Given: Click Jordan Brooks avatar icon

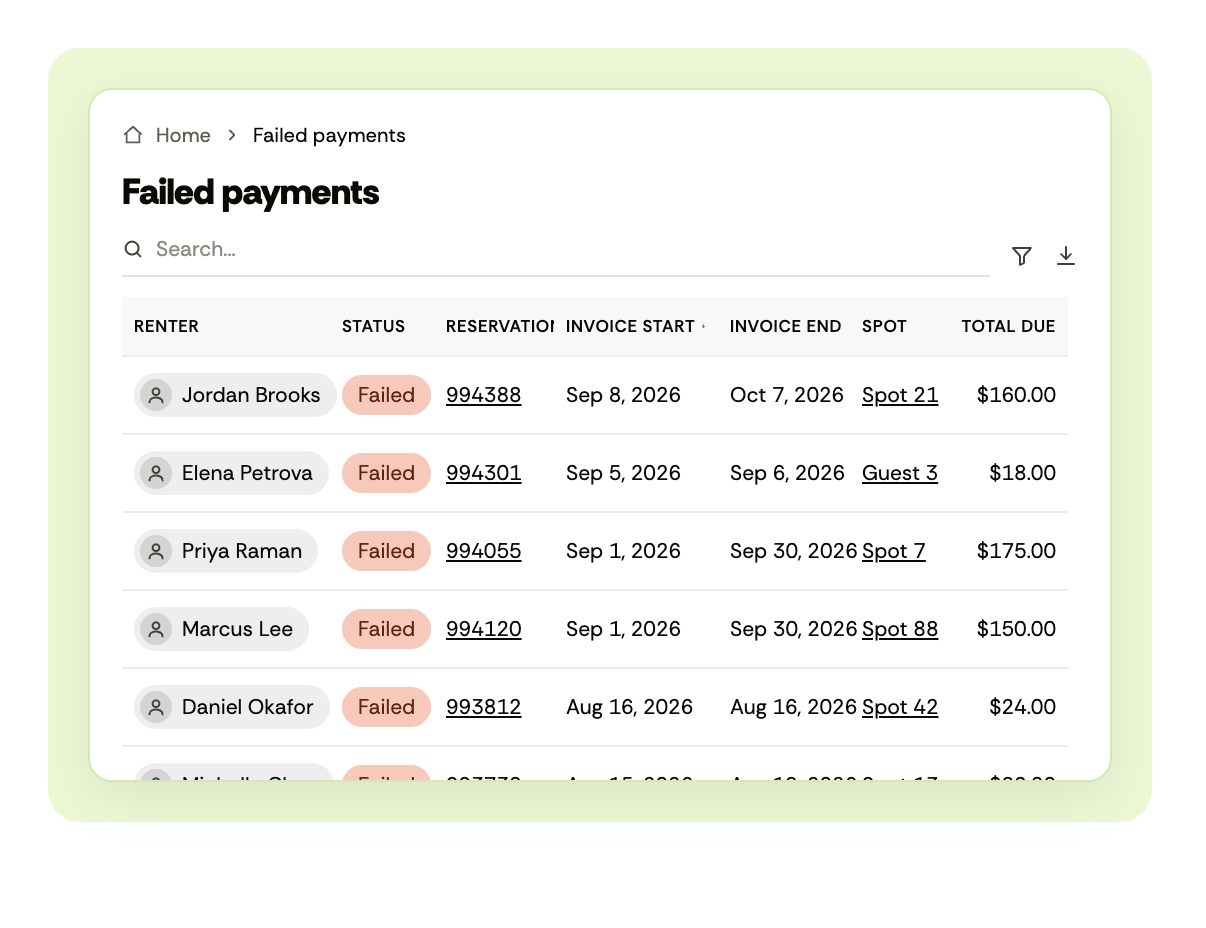Looking at the screenshot, I should 155,395.
